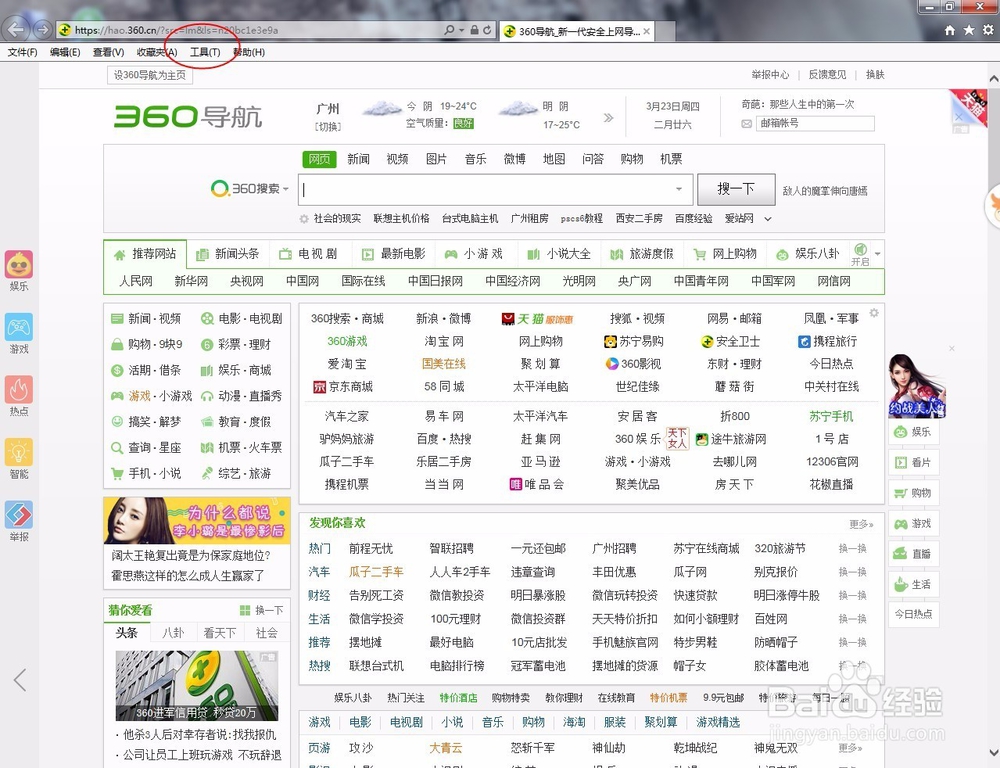
Task: Close the 约战美人 floating ad
Action: point(951,348)
